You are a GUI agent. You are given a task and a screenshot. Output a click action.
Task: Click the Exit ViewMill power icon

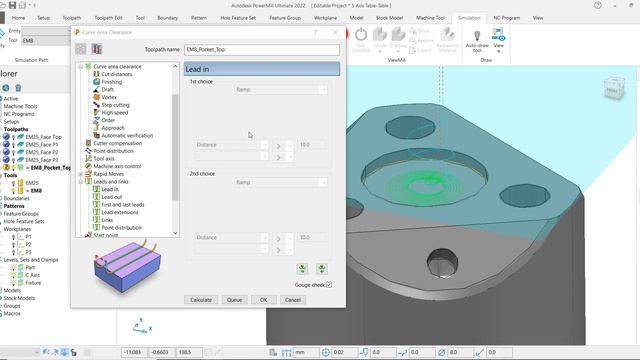click(x=361, y=35)
